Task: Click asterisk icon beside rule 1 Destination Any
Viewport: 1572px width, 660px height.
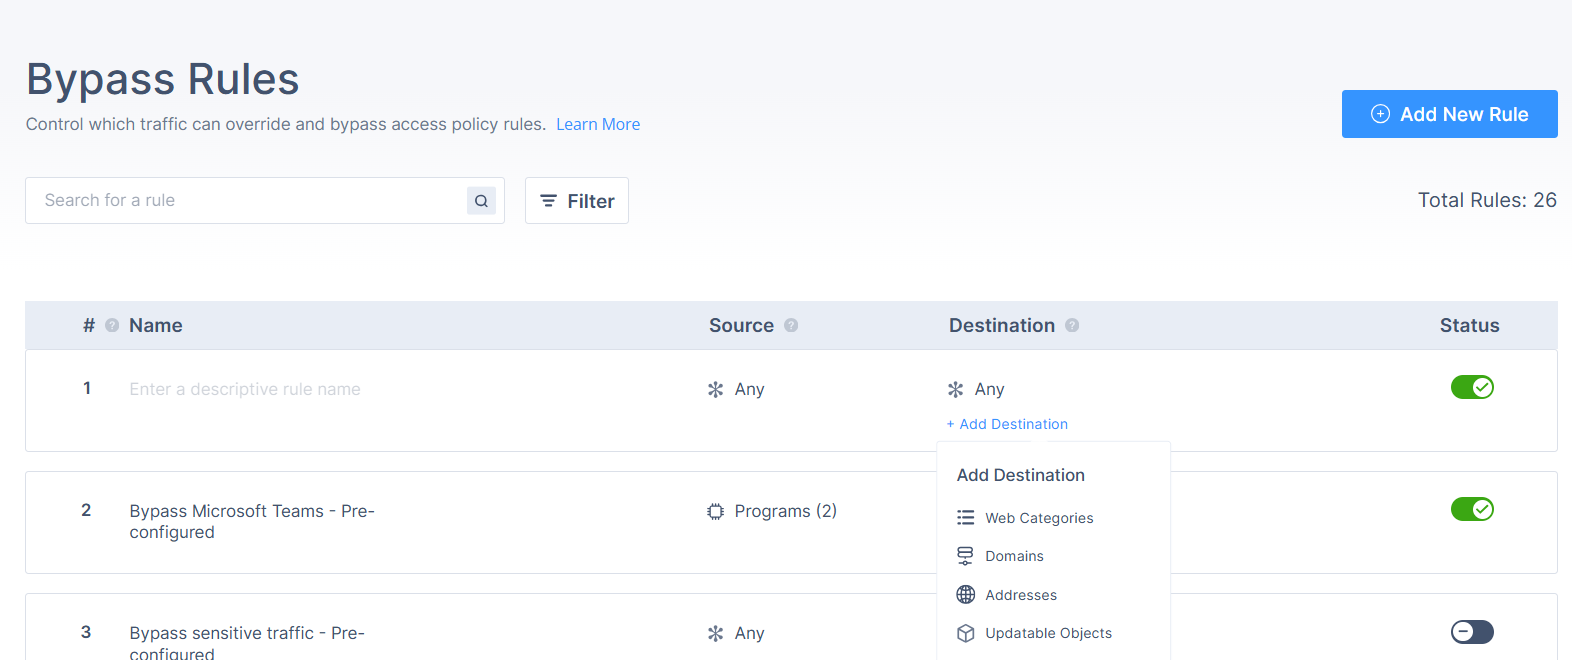Action: [x=955, y=390]
